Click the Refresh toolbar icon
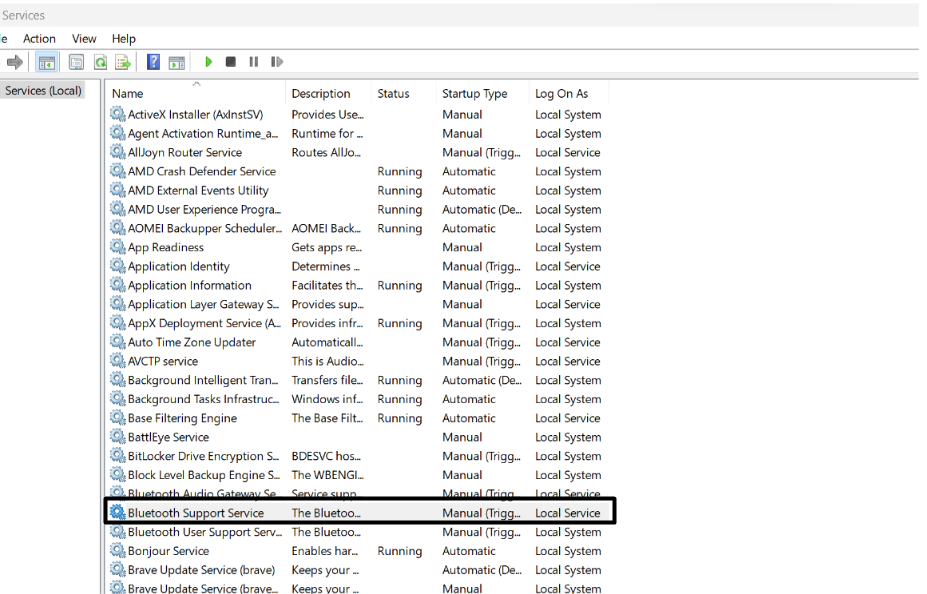The height and width of the screenshot is (594, 927). click(100, 62)
